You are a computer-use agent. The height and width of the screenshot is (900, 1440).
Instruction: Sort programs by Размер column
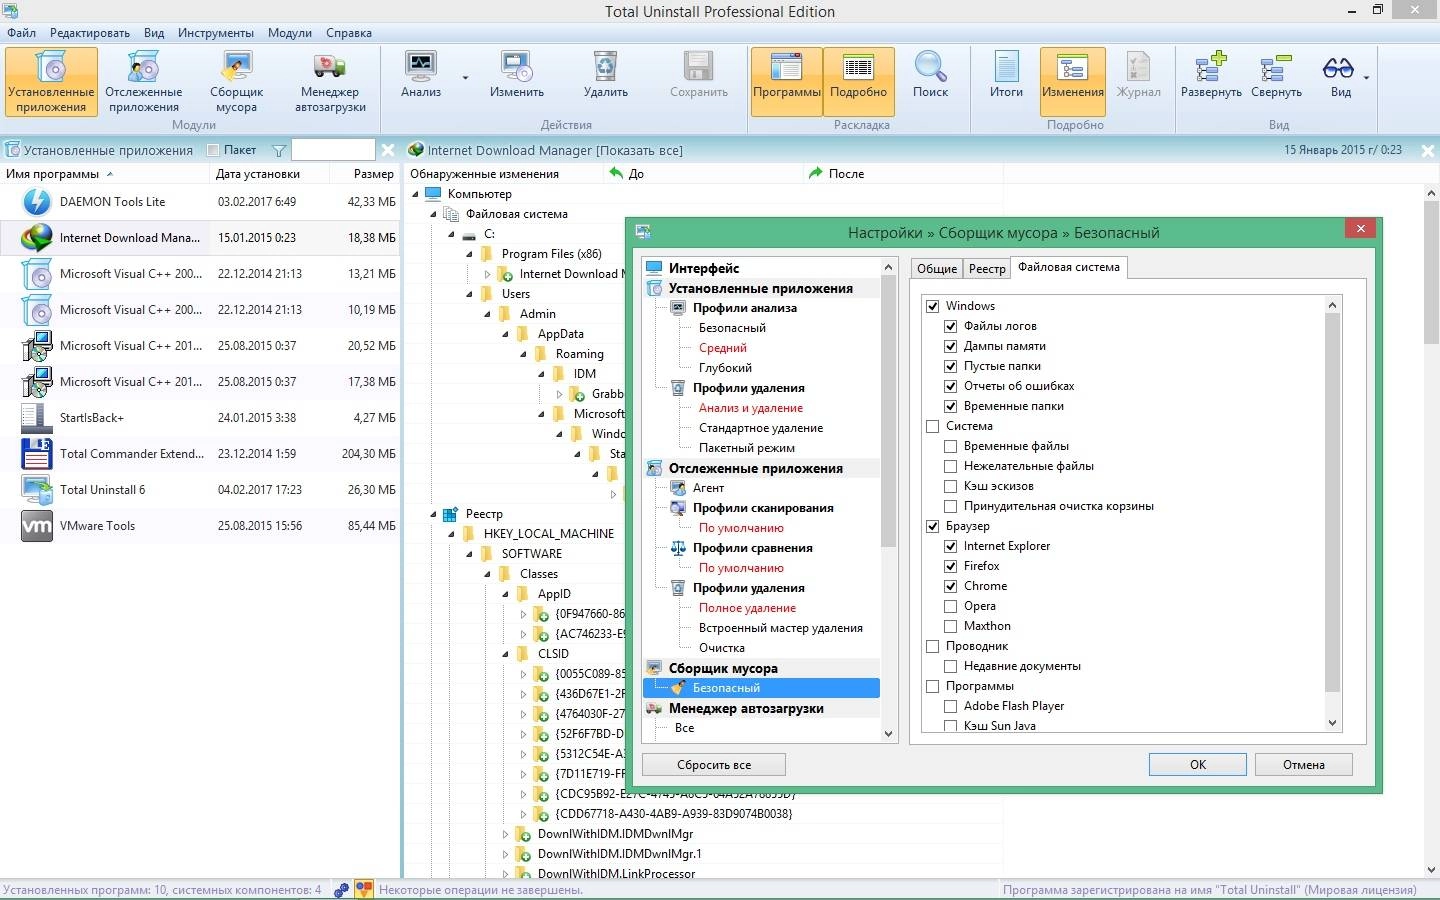point(365,174)
